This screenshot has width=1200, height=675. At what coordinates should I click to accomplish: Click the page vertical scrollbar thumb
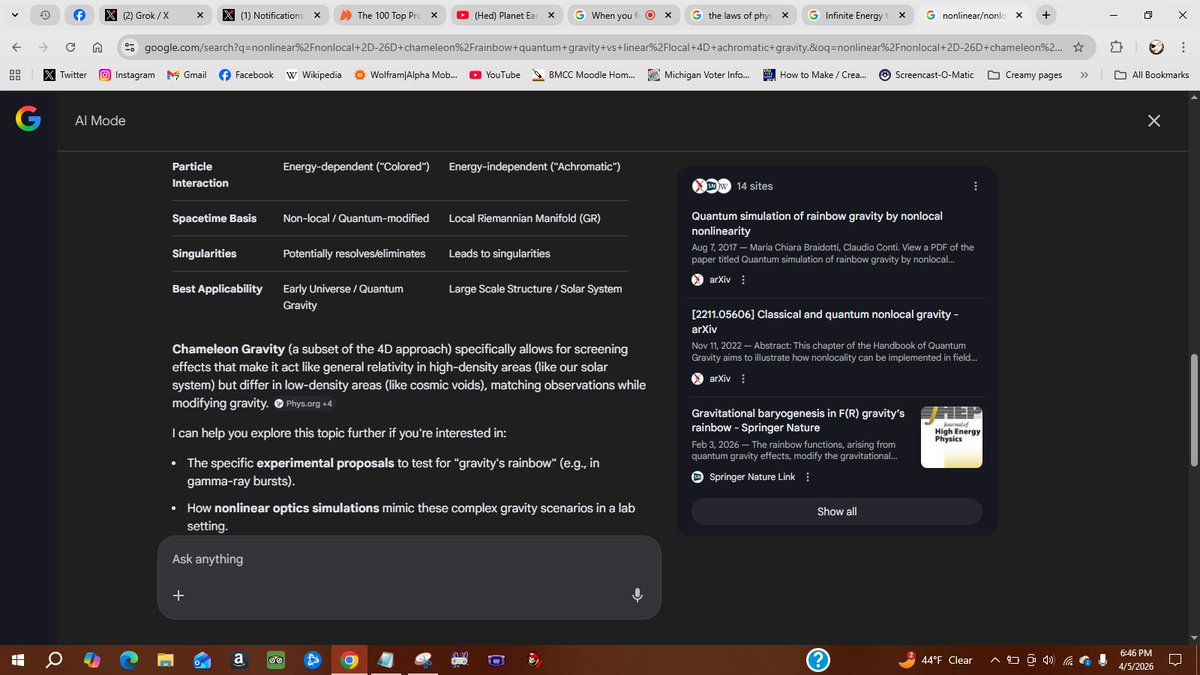[x=1192, y=409]
